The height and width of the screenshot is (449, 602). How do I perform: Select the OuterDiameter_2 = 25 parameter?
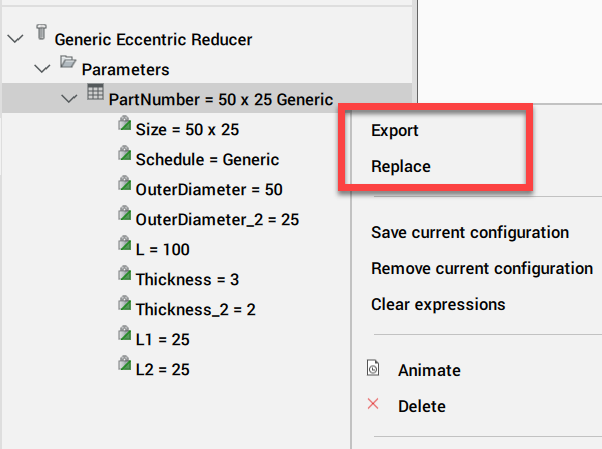(x=217, y=220)
